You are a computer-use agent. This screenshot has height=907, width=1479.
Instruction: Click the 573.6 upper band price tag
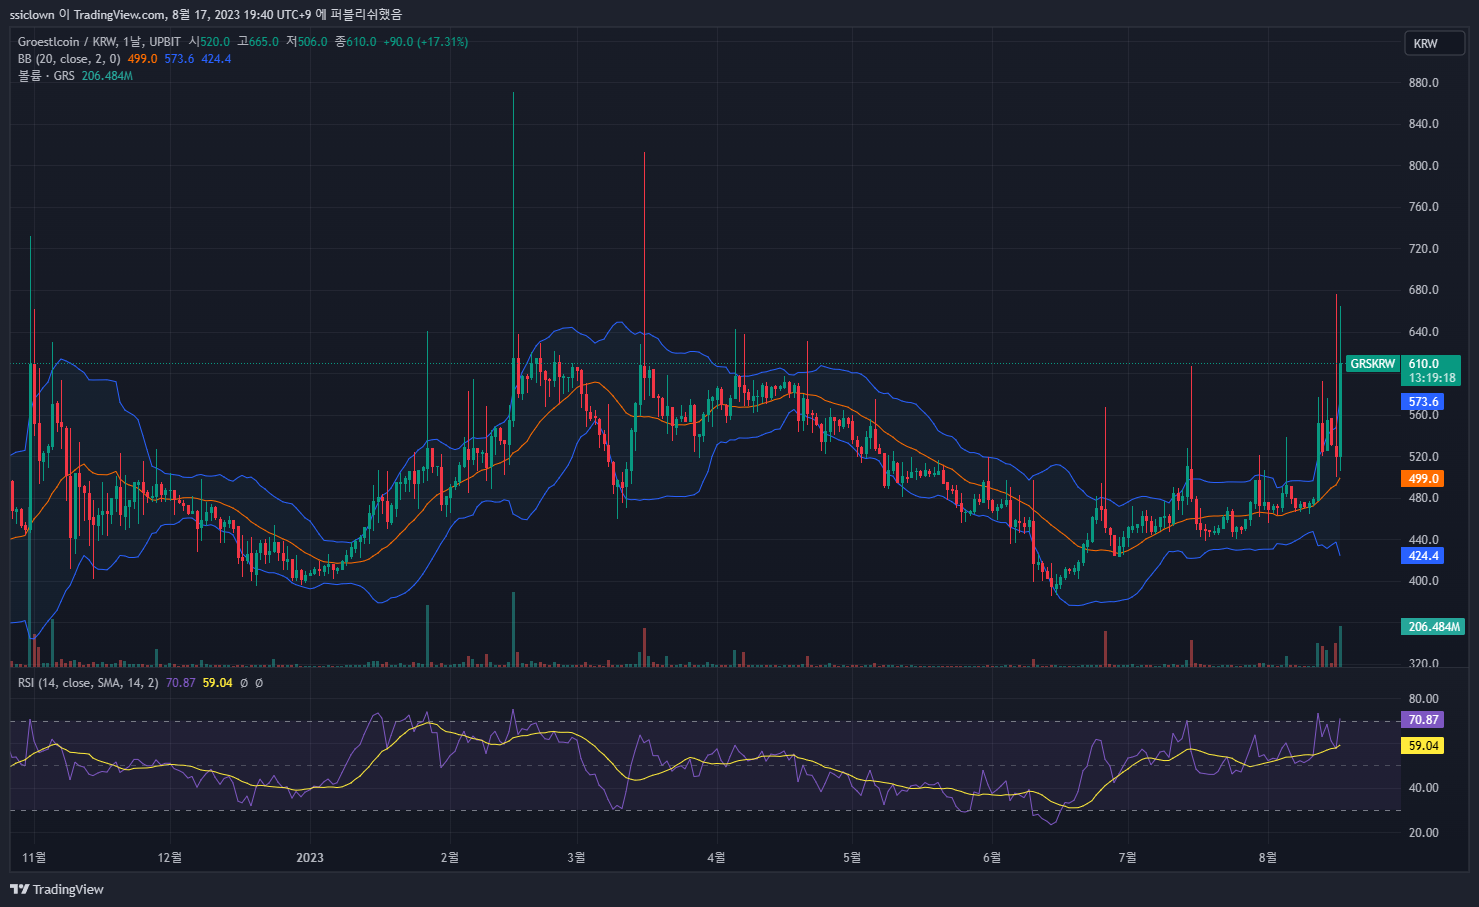click(x=1423, y=402)
